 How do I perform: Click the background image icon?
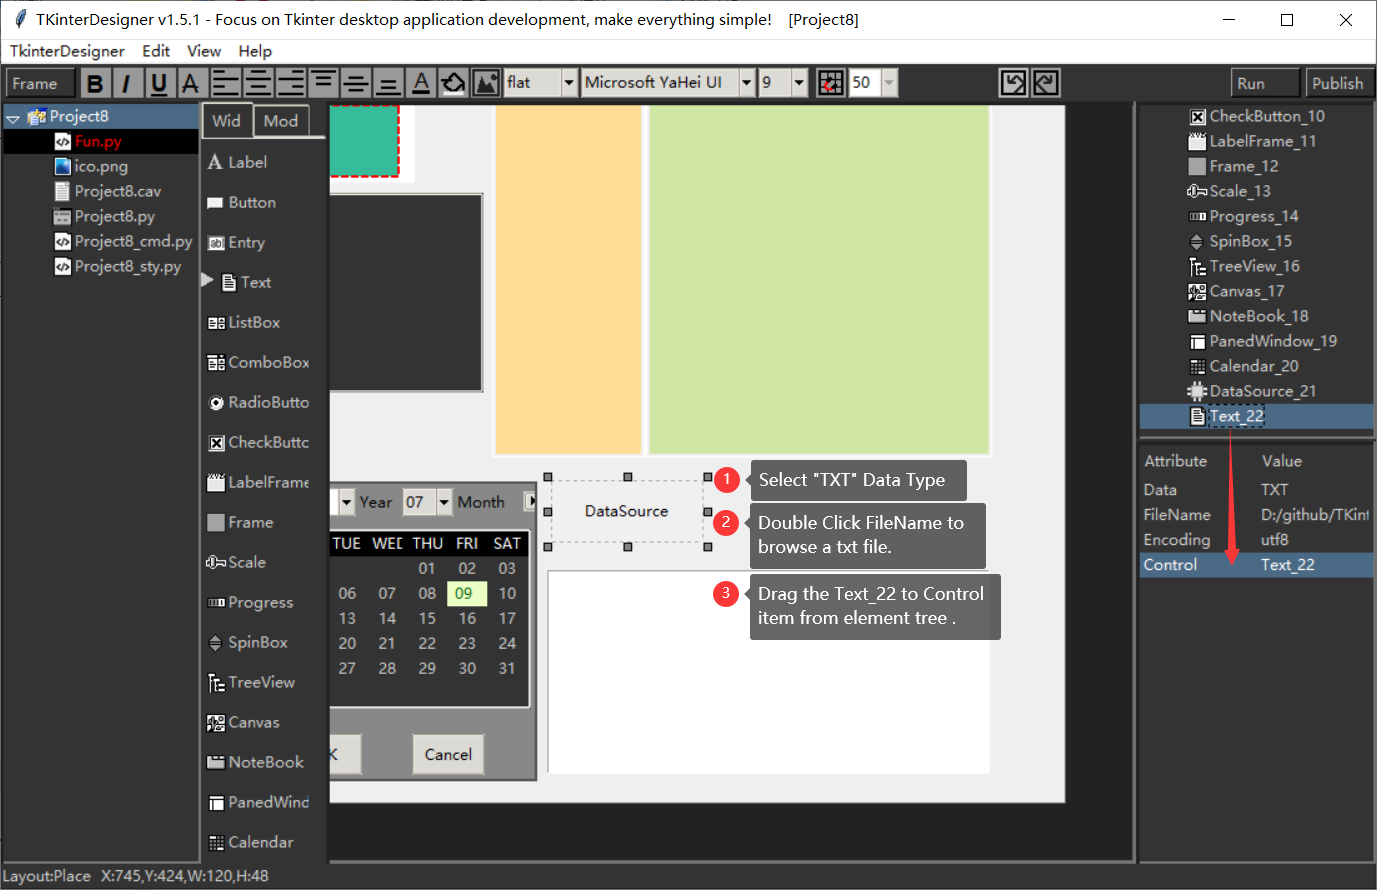(486, 83)
